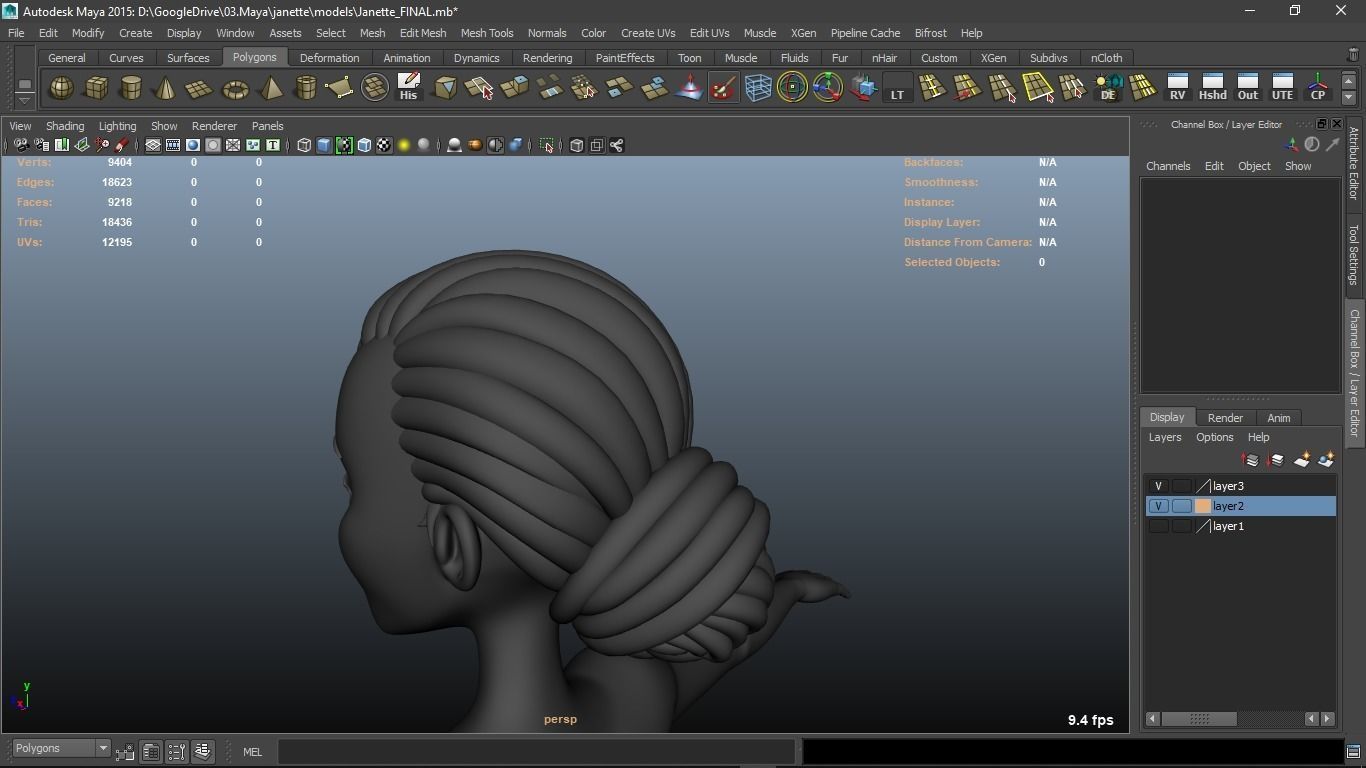
Task: Click the orange color swatch of layer2
Action: pos(1203,506)
